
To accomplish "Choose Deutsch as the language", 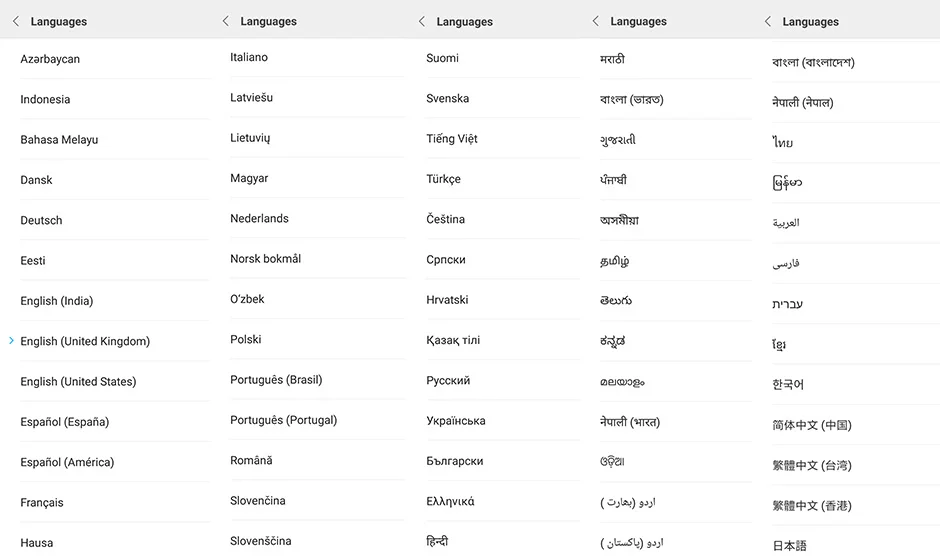I will [x=41, y=220].
